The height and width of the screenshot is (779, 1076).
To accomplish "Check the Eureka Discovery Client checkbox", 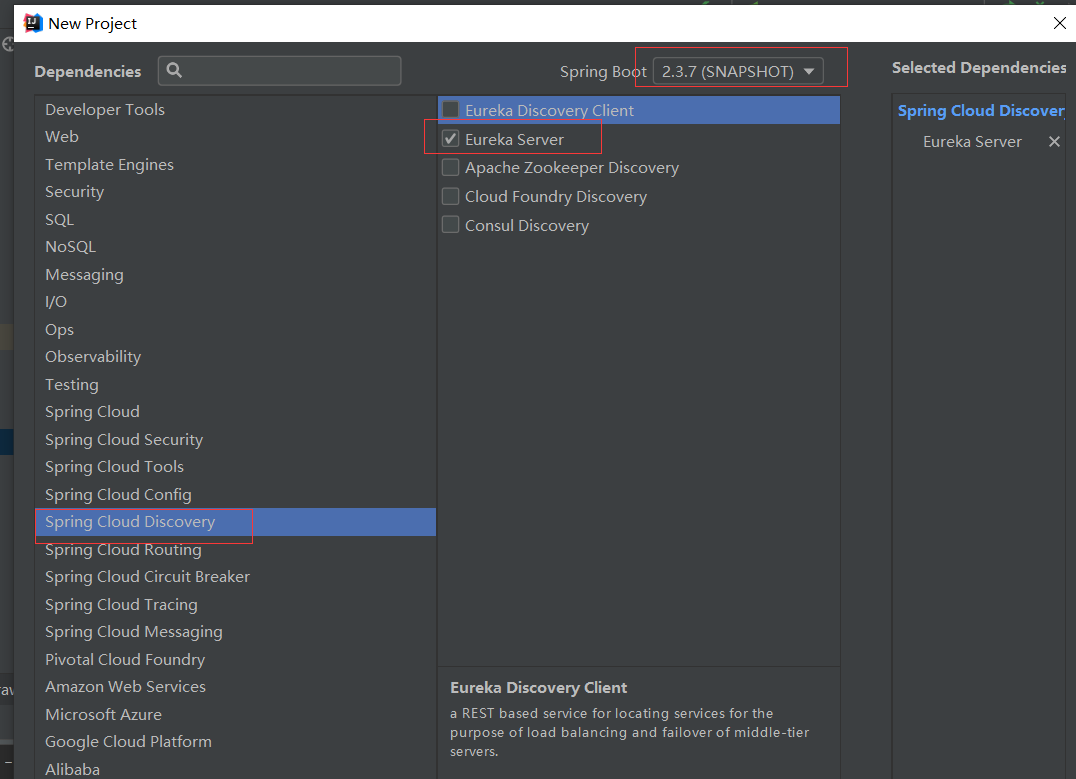I will pos(450,110).
